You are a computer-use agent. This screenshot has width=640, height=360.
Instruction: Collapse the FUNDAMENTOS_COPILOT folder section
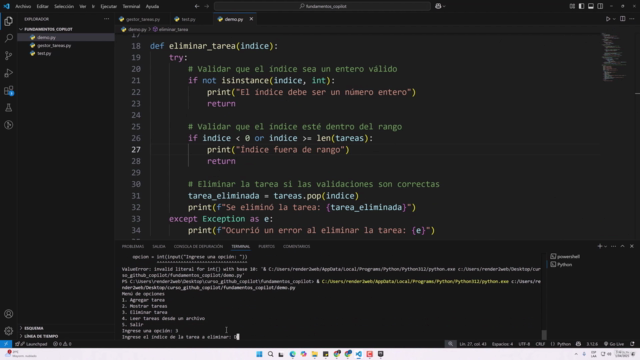pyautogui.click(x=48, y=29)
